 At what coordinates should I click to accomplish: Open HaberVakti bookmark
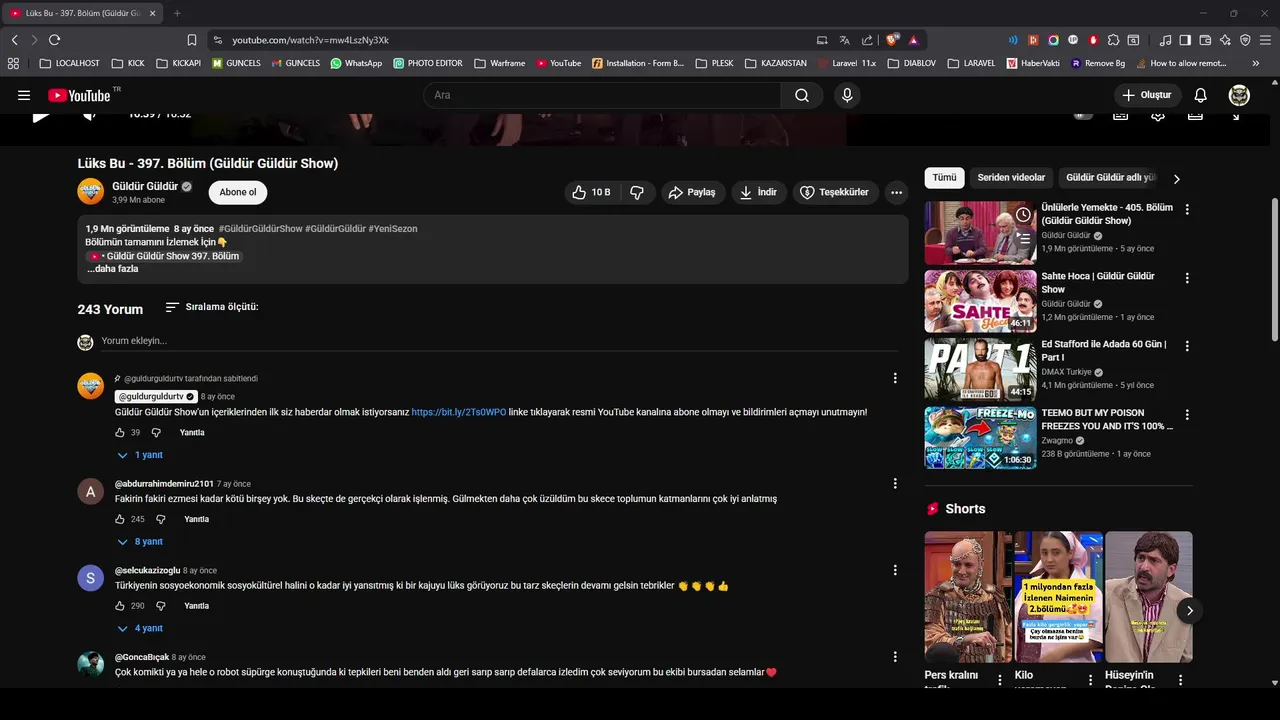click(x=1032, y=63)
